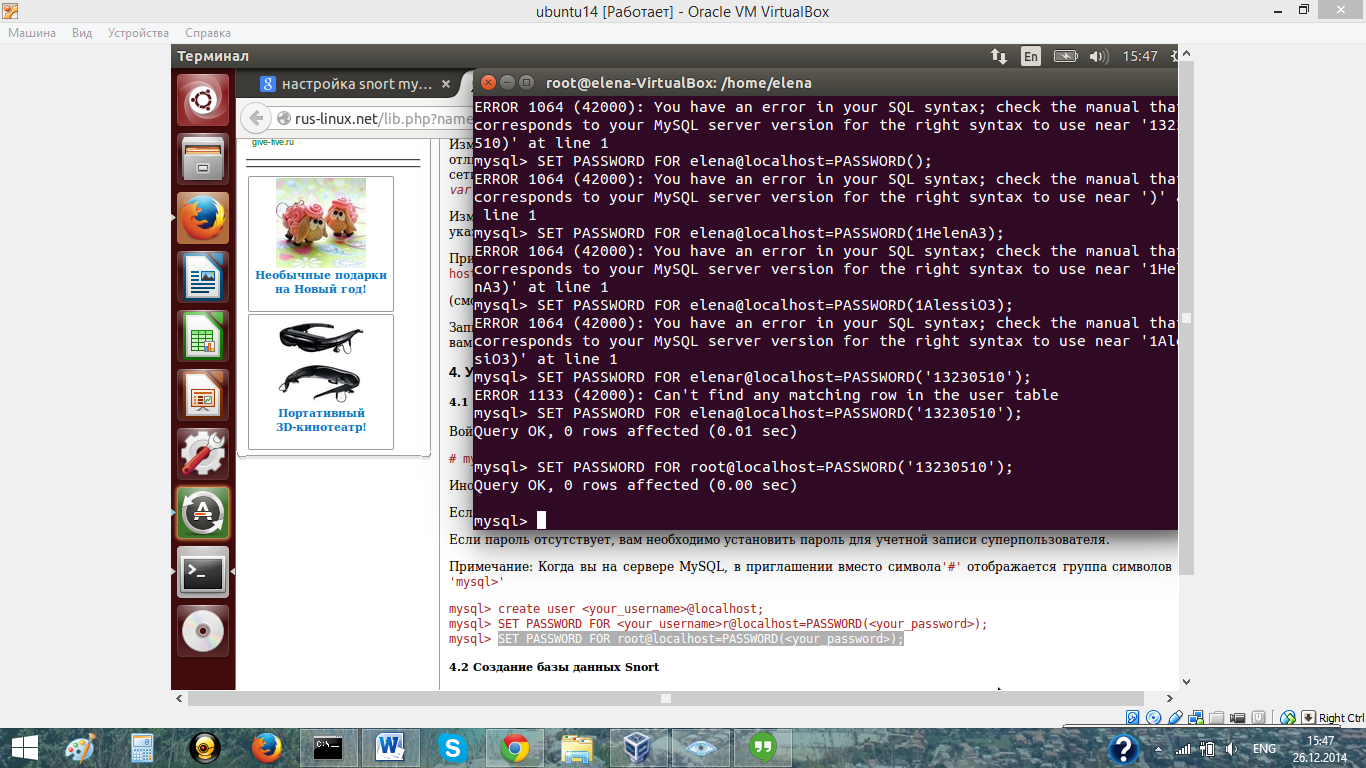Open 'Портативный 3D-кинотеатр!' ad link
Image resolution: width=1366 pixels, height=768 pixels.
(x=321, y=420)
